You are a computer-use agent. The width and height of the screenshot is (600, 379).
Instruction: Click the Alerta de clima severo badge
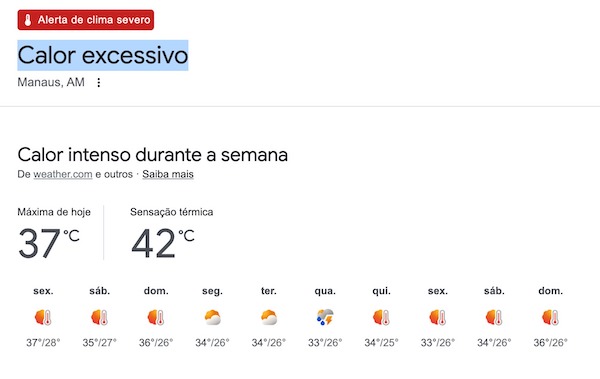86,20
